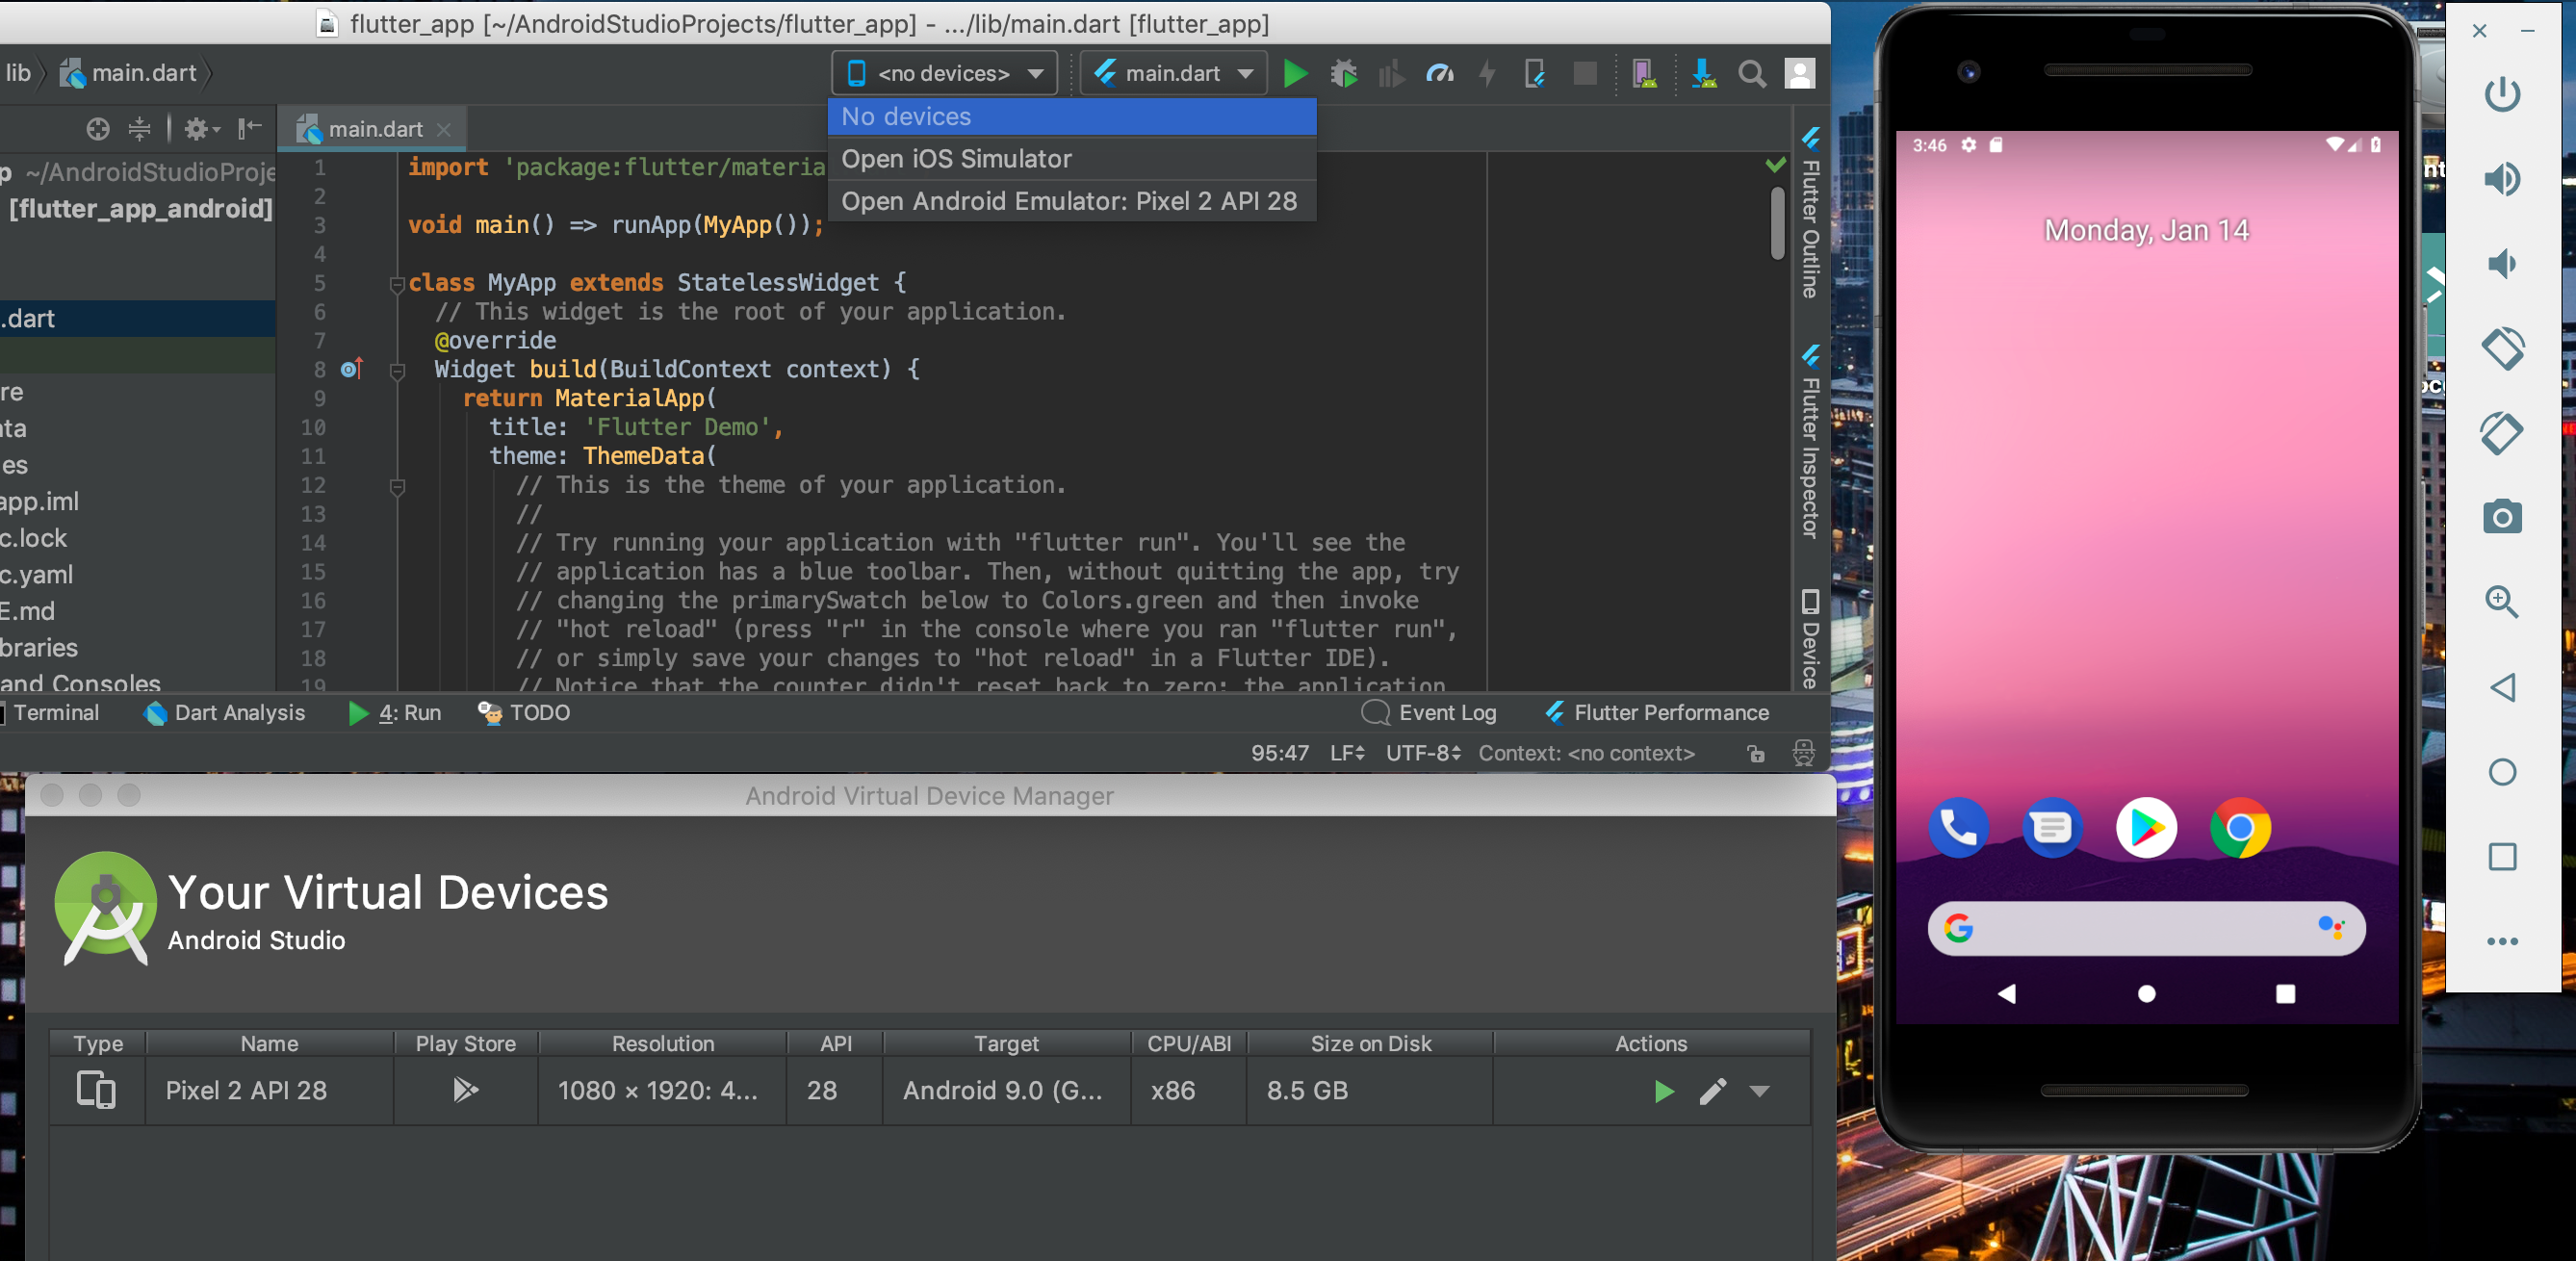Switch to the Dart Analysis tool window
The width and height of the screenshot is (2576, 1261).
[x=225, y=713]
